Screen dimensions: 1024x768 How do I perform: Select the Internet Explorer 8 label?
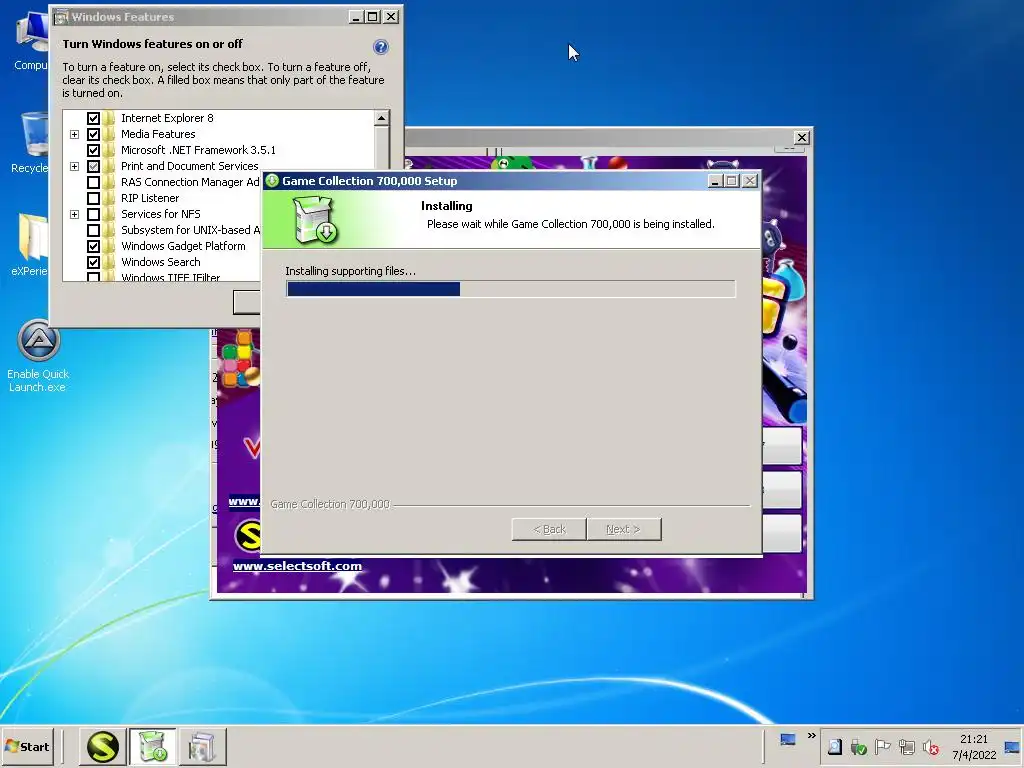[x=167, y=118]
